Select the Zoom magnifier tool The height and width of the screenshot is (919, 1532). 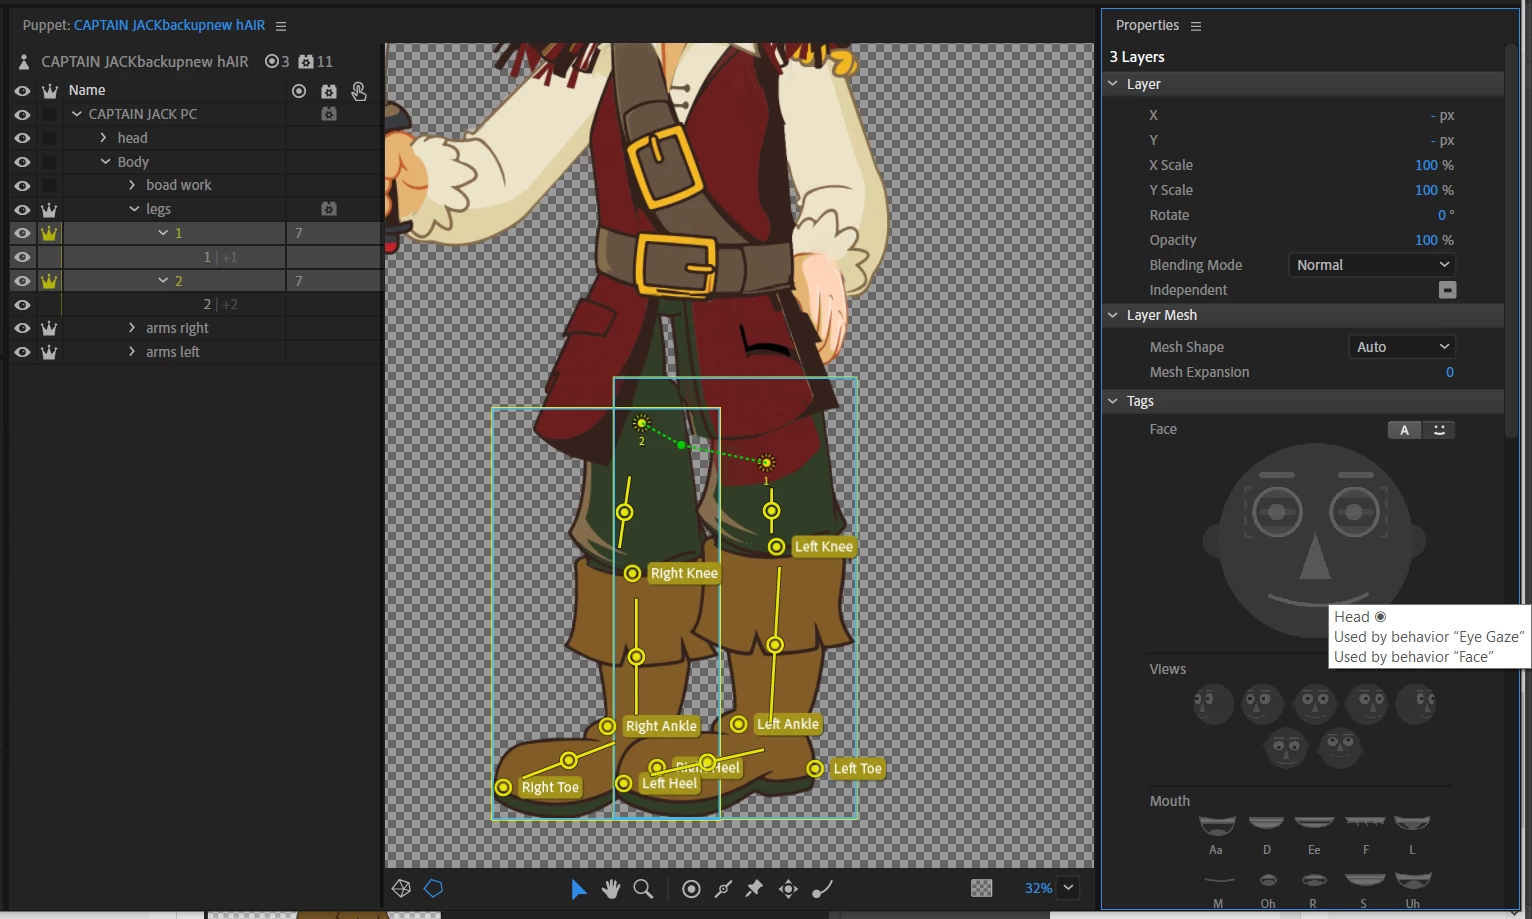(644, 889)
